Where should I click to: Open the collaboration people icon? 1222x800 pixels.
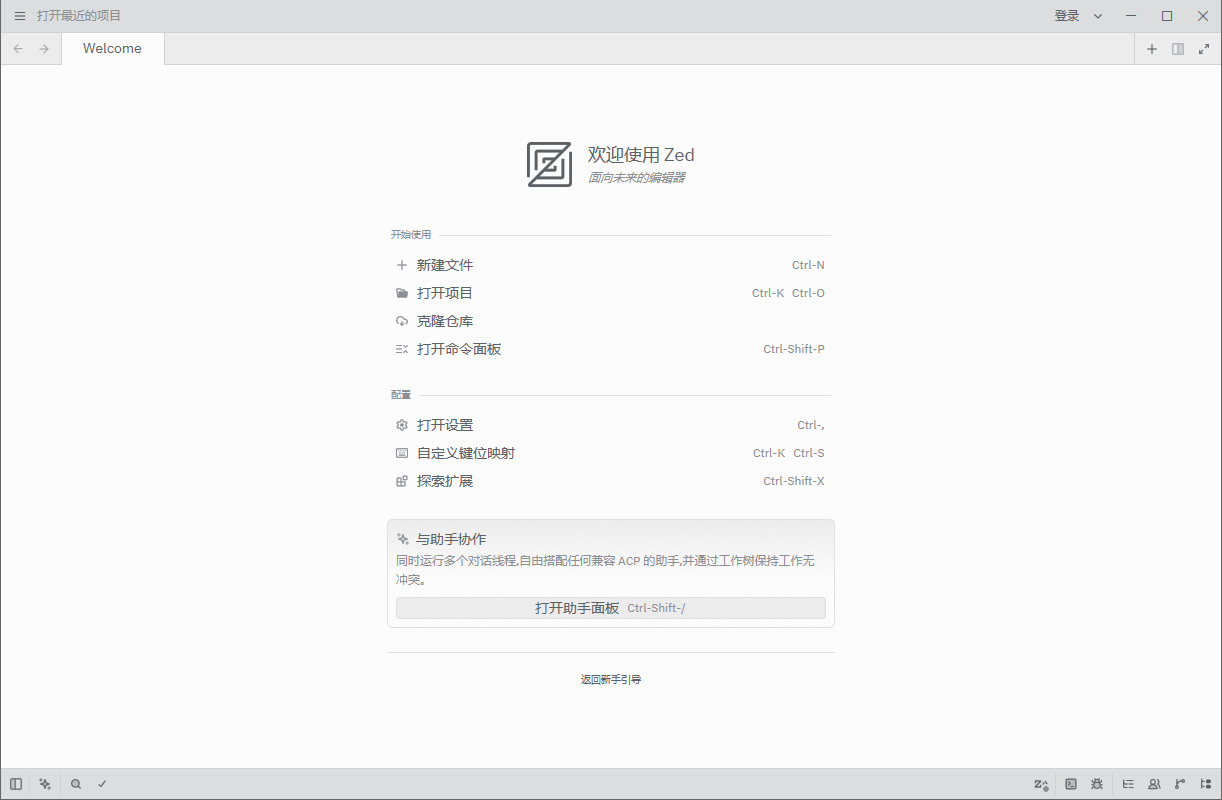pos(1154,784)
